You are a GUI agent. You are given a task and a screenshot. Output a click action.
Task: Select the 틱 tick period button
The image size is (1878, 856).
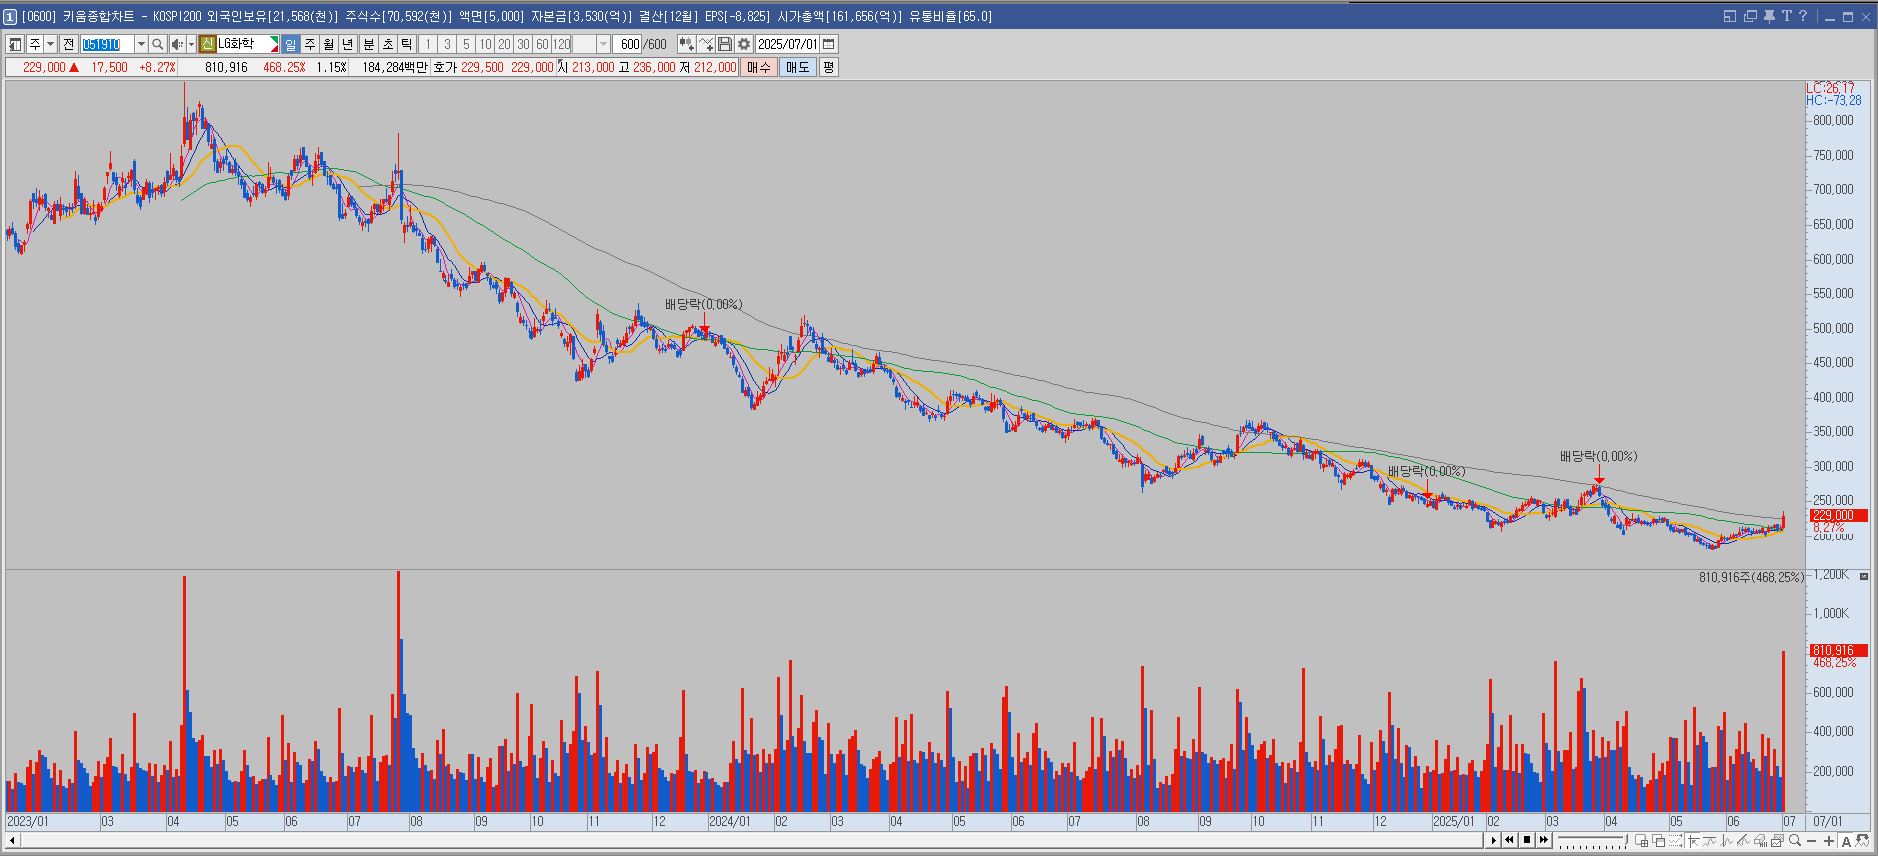[x=406, y=44]
